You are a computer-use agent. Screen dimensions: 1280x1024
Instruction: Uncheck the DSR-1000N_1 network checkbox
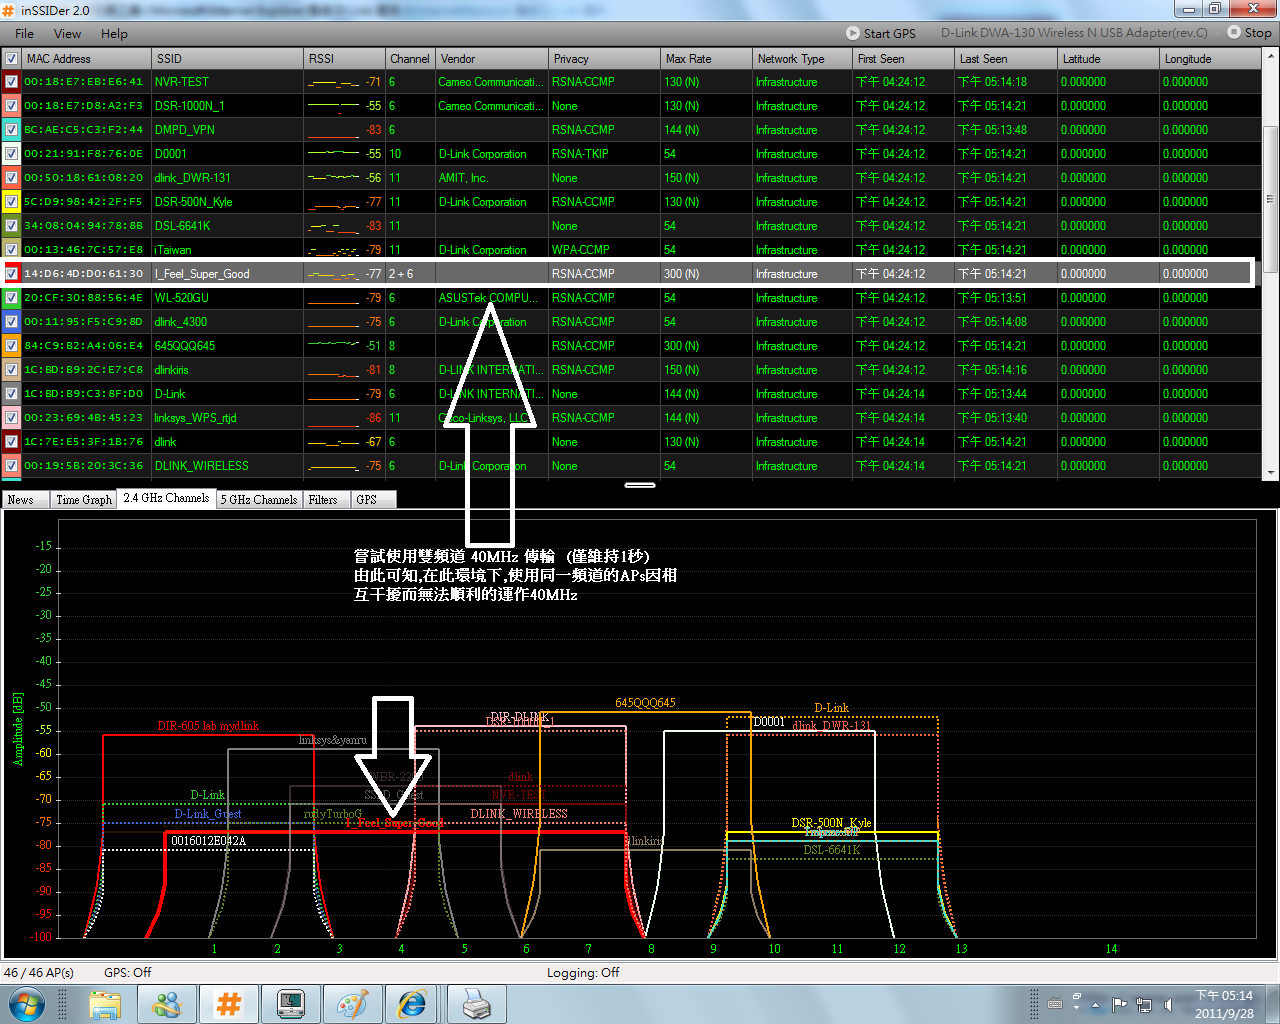tap(11, 106)
